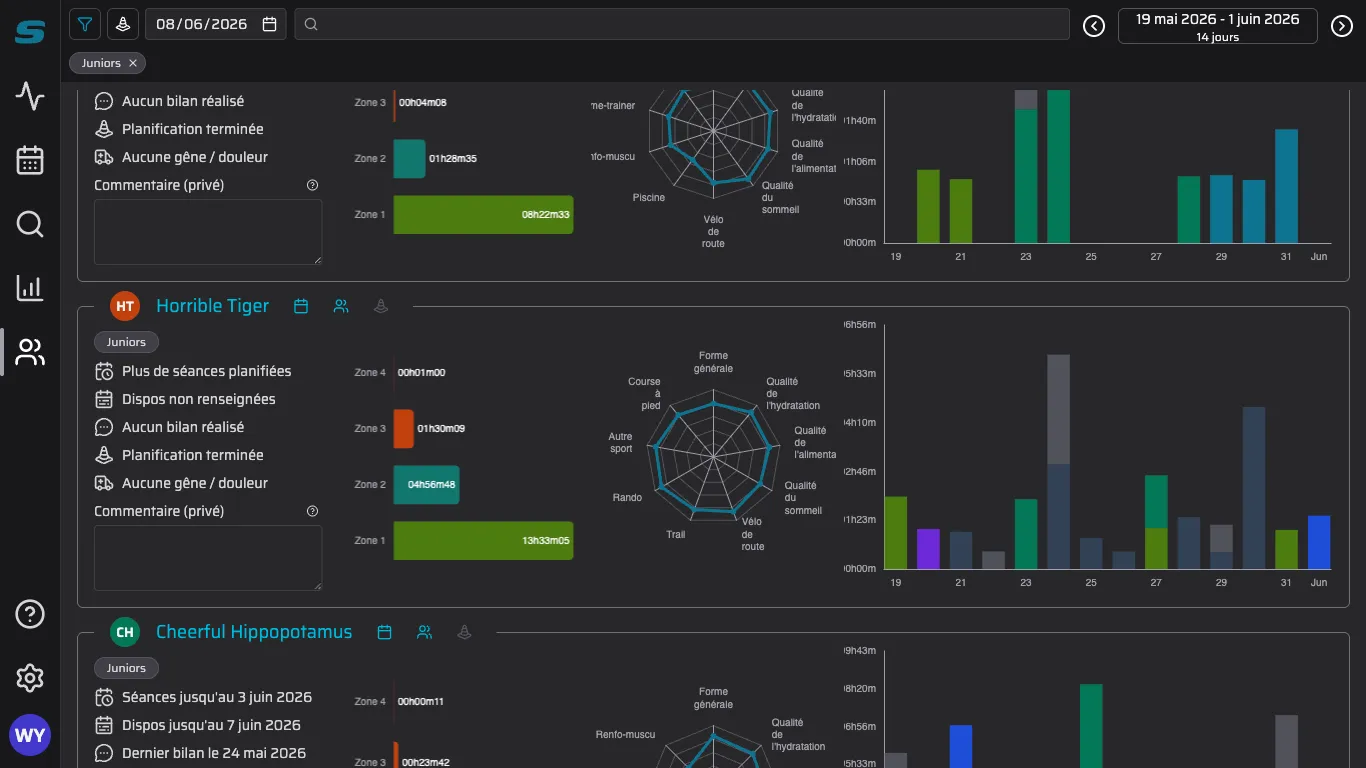
Task: Open the help question mark icon
Action: [30, 614]
